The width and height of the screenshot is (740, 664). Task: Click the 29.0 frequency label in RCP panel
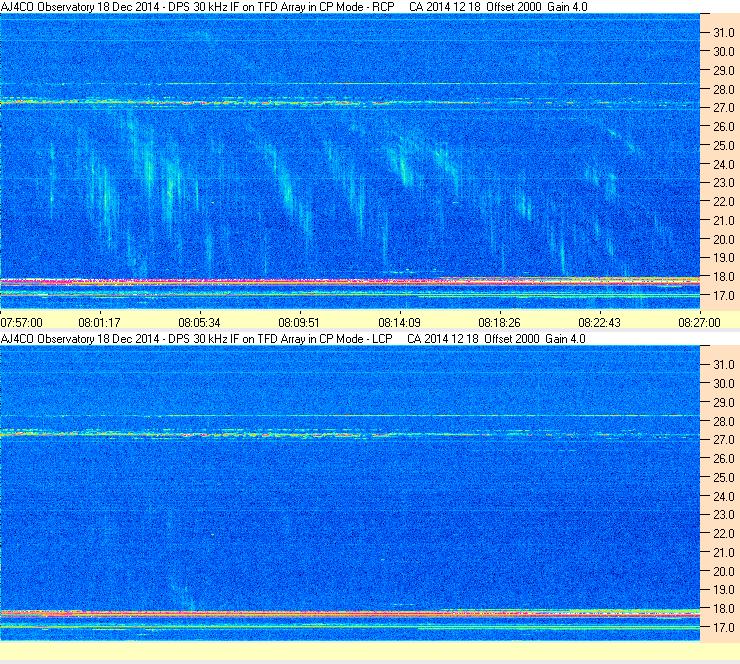coord(724,71)
